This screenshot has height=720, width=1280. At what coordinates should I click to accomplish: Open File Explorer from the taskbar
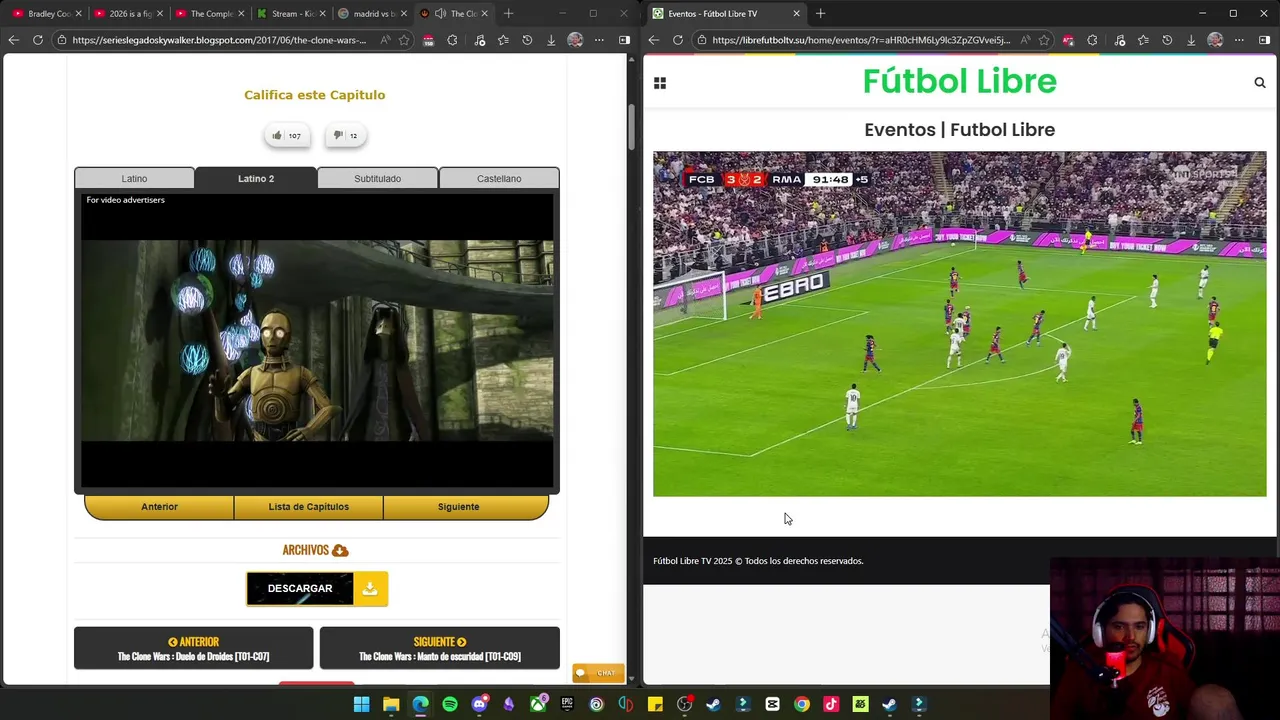(x=391, y=704)
